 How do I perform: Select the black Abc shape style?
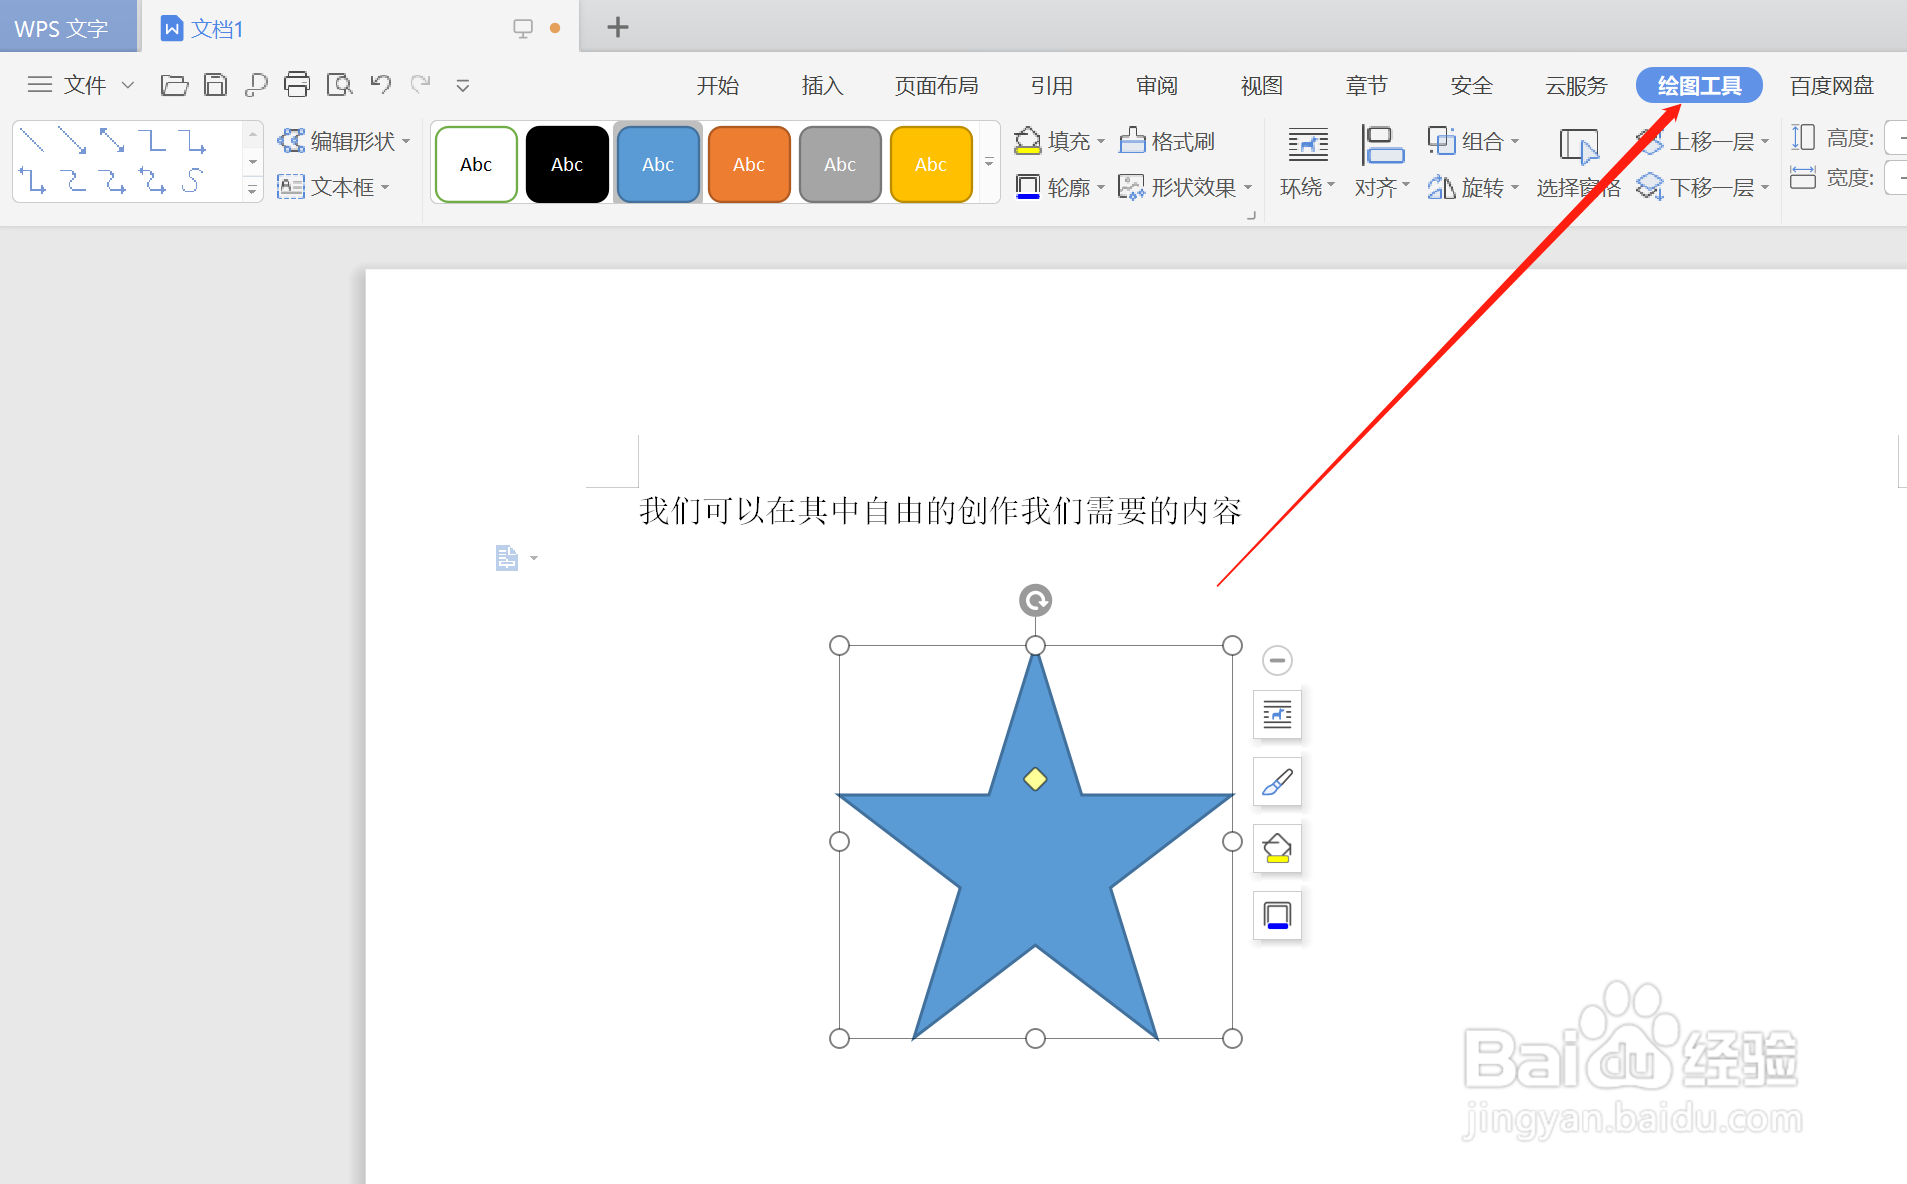(x=566, y=163)
